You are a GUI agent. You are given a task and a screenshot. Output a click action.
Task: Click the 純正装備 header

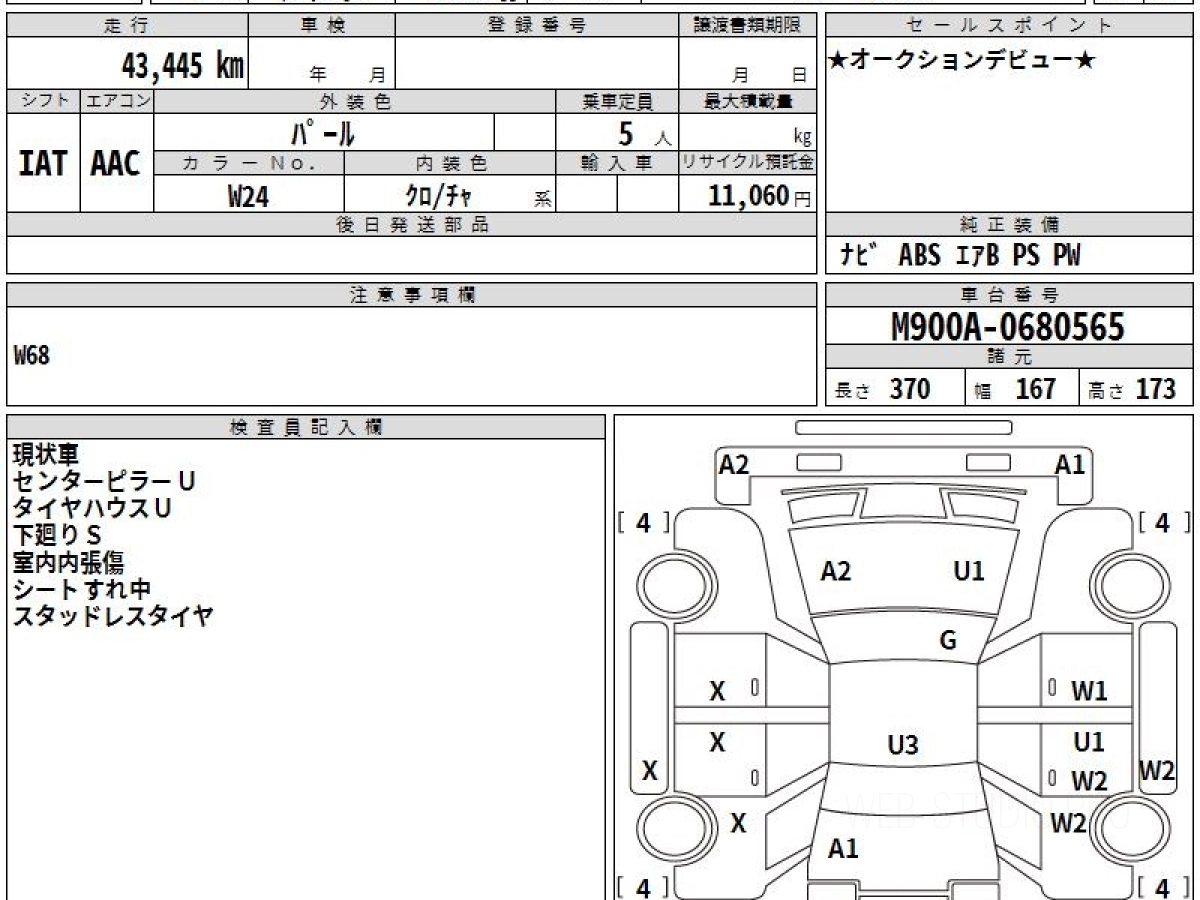point(1009,225)
